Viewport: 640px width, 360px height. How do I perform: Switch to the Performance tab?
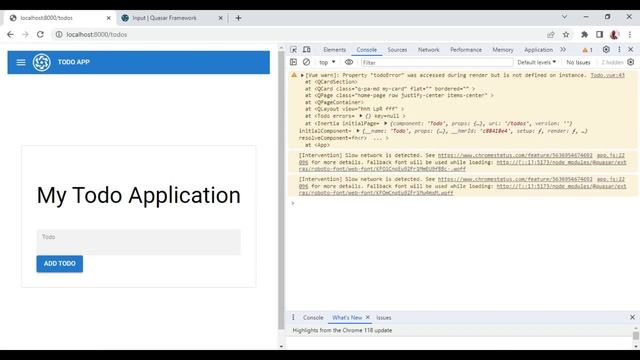pyautogui.click(x=466, y=50)
